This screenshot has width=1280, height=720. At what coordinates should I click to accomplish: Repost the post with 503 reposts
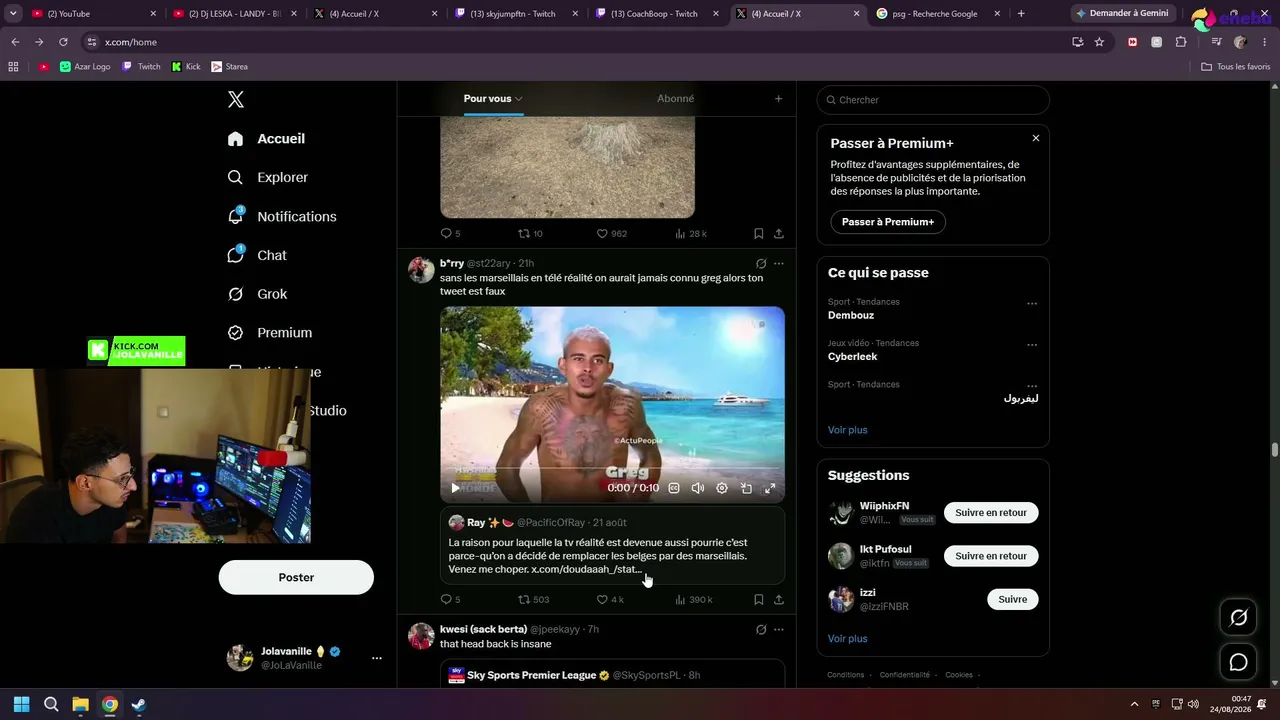pos(533,600)
